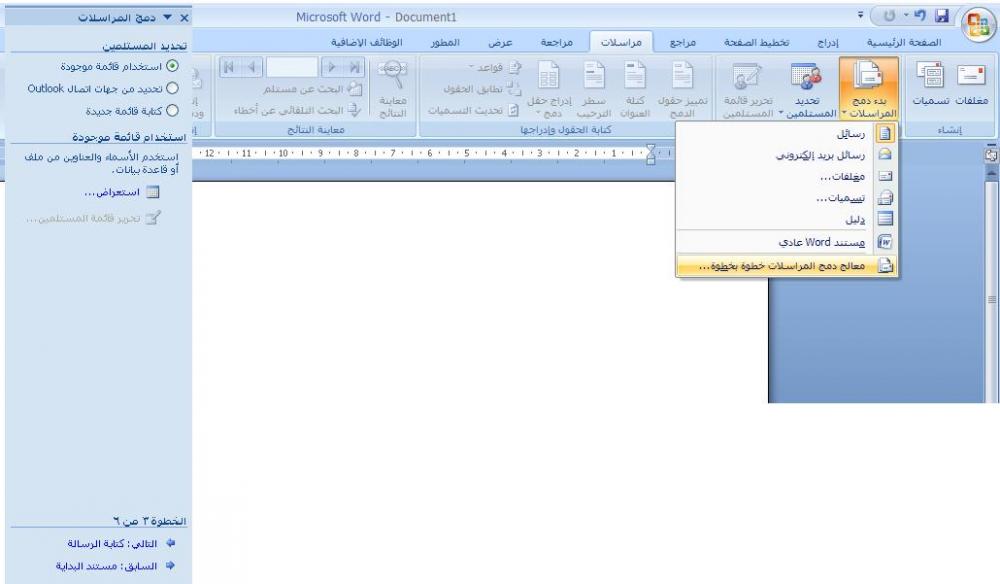
Task: Close the Mail Merge task pane
Action: click(184, 18)
